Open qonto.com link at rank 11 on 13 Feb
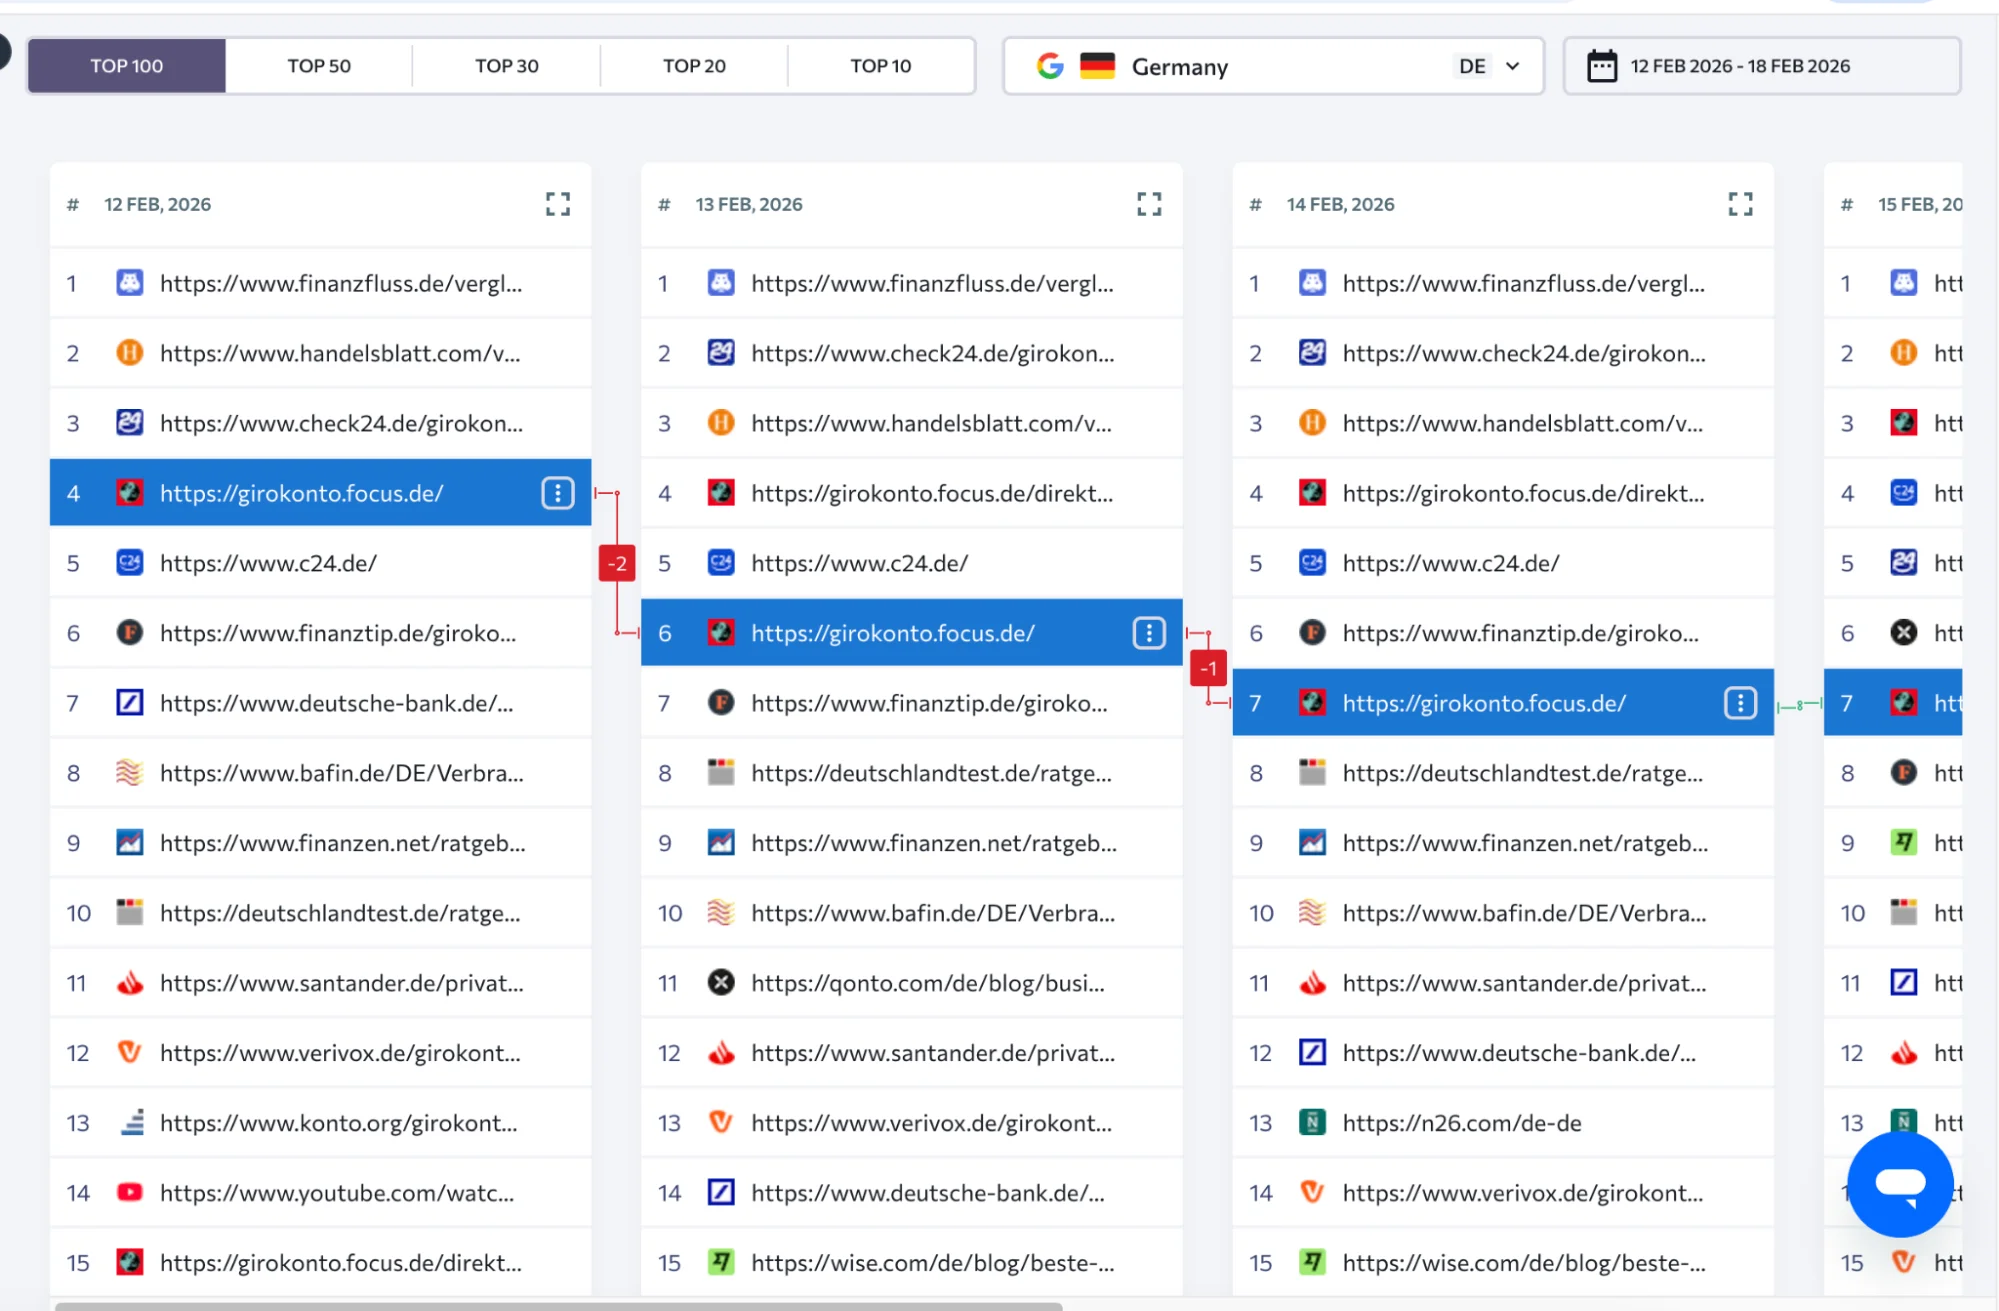Screen dimensions: 1999x1311 tap(928, 982)
